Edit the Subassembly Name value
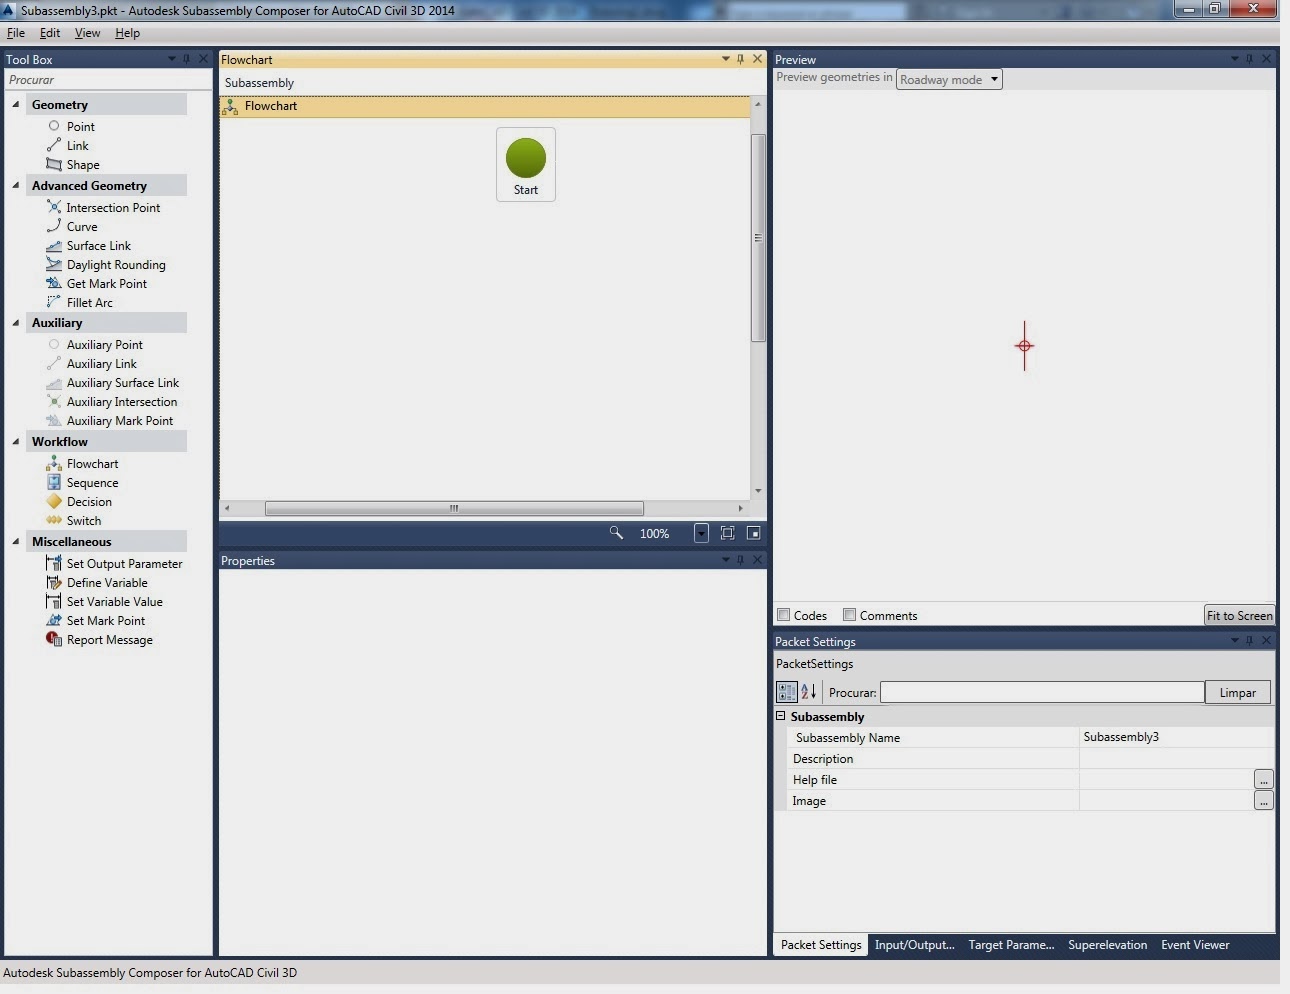1290x994 pixels. (x=1176, y=737)
